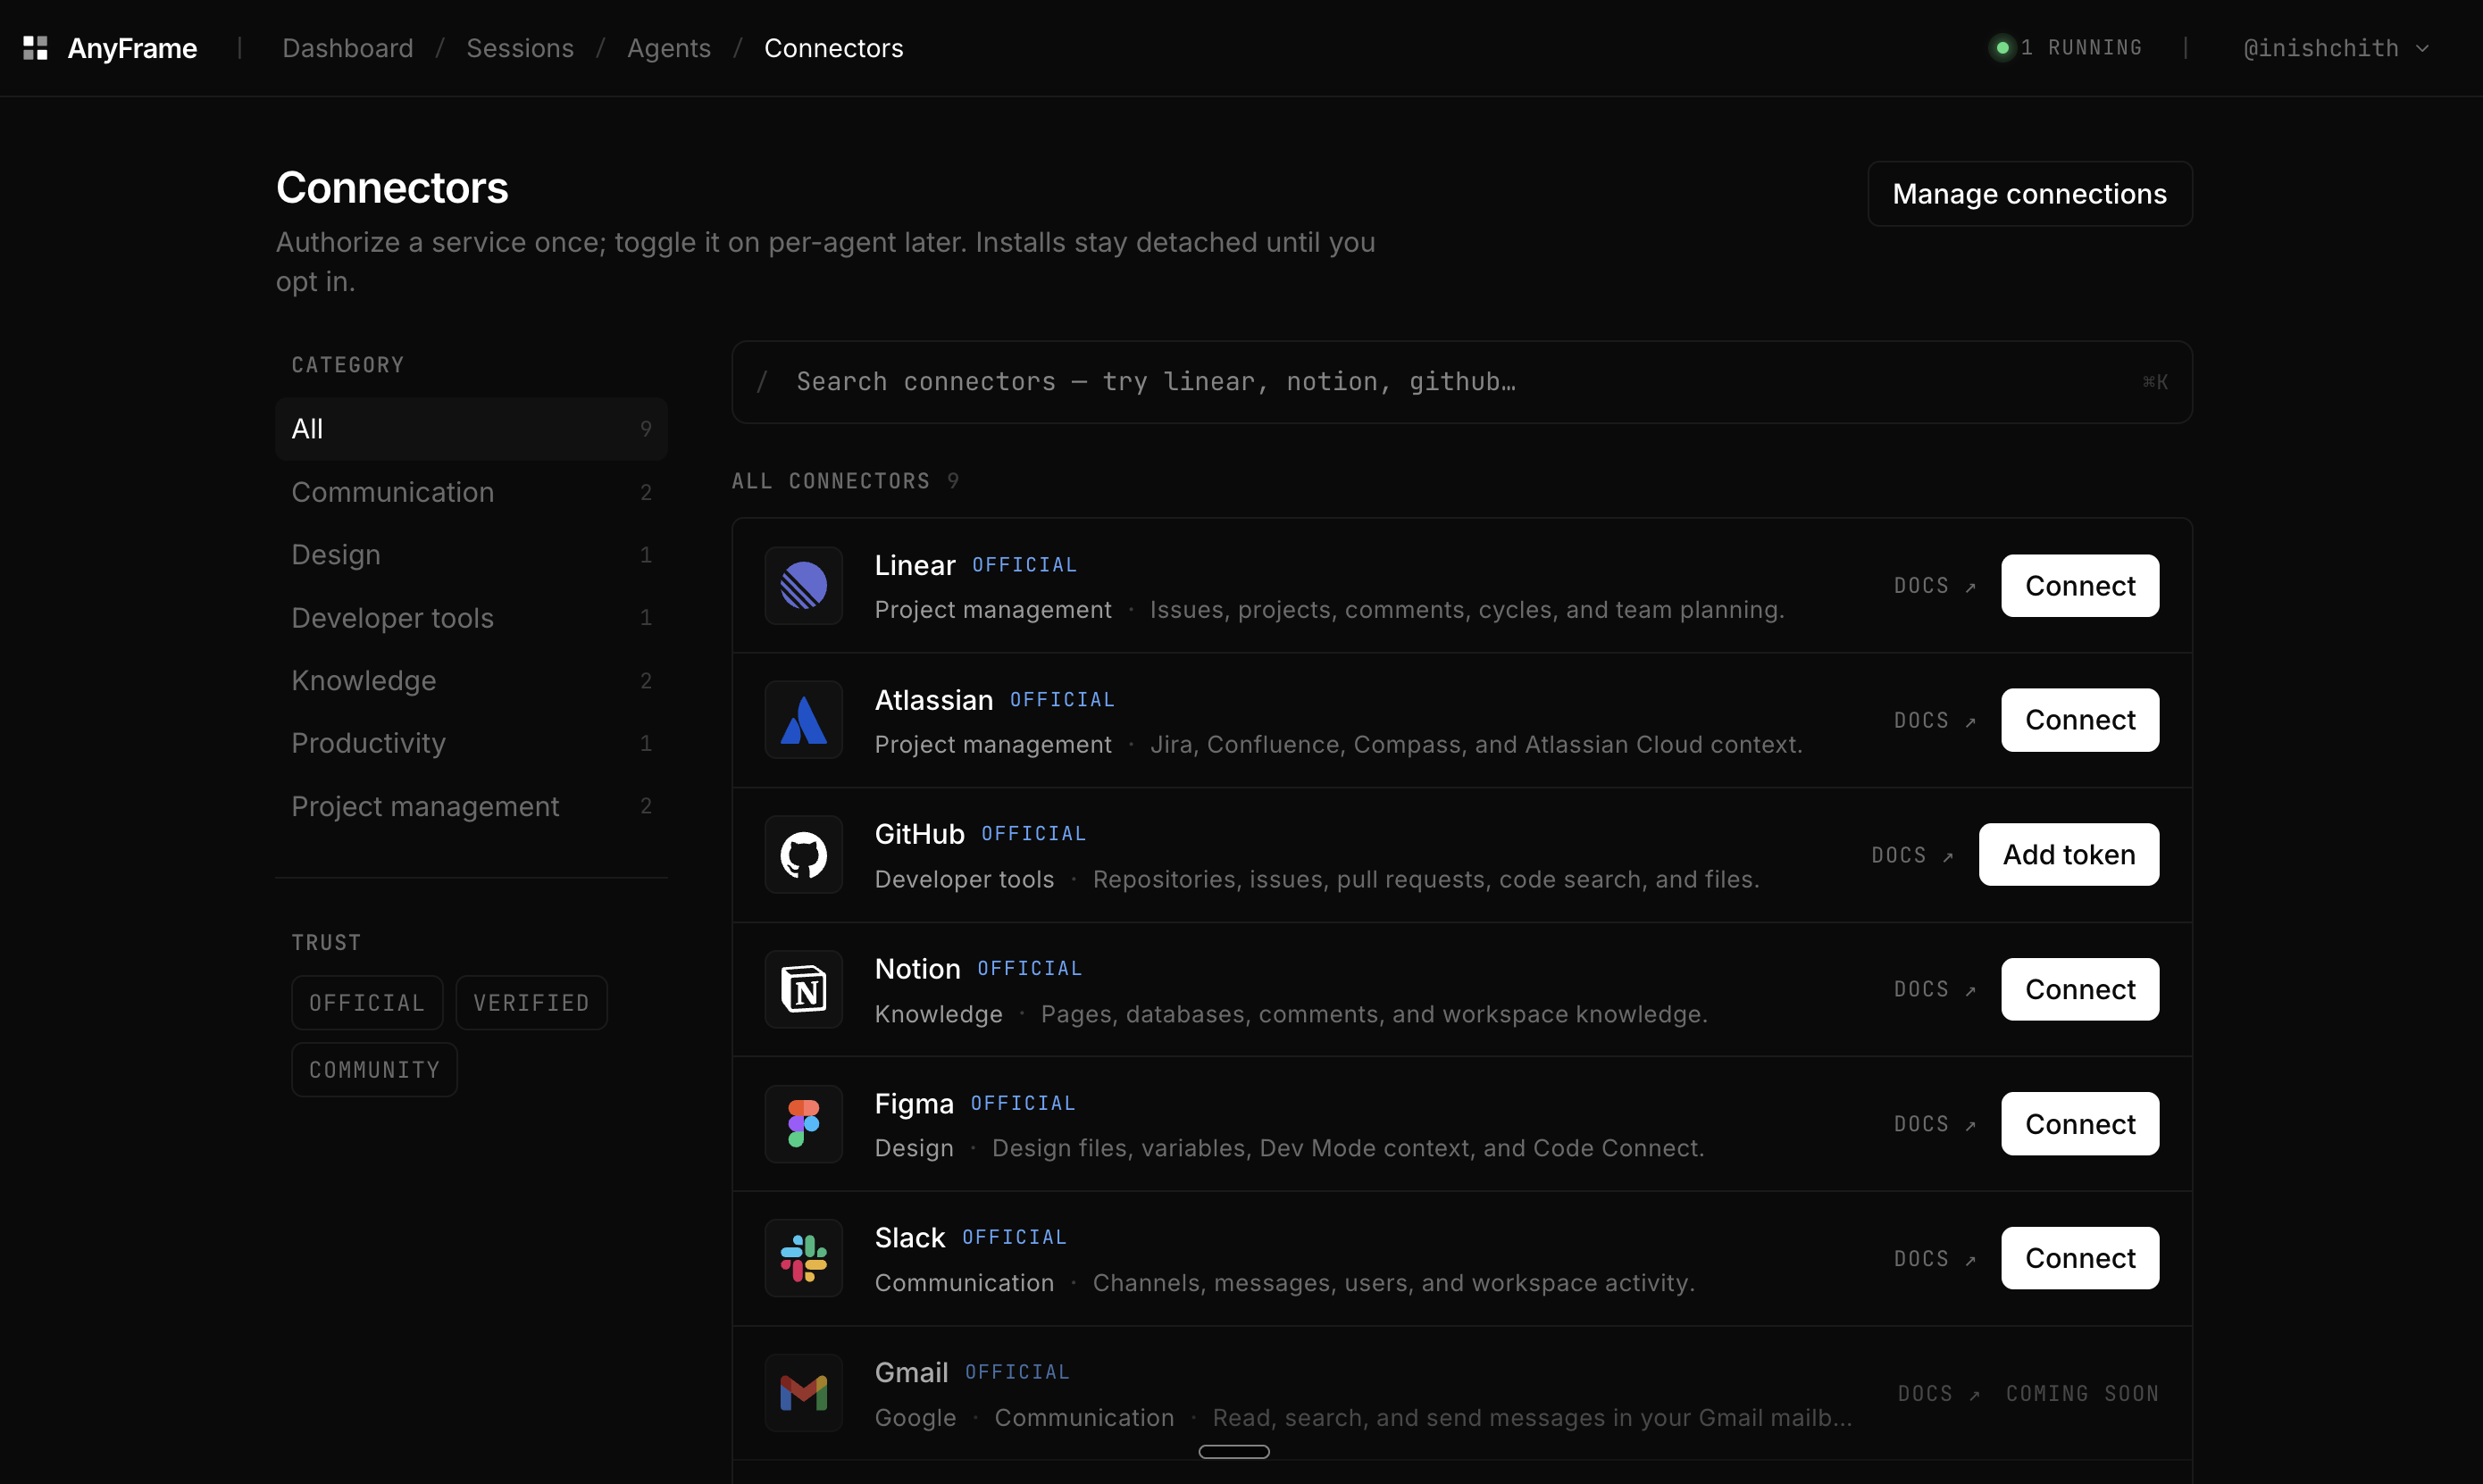Image resolution: width=2483 pixels, height=1484 pixels.
Task: Open GitHub docs link
Action: coord(1912,855)
